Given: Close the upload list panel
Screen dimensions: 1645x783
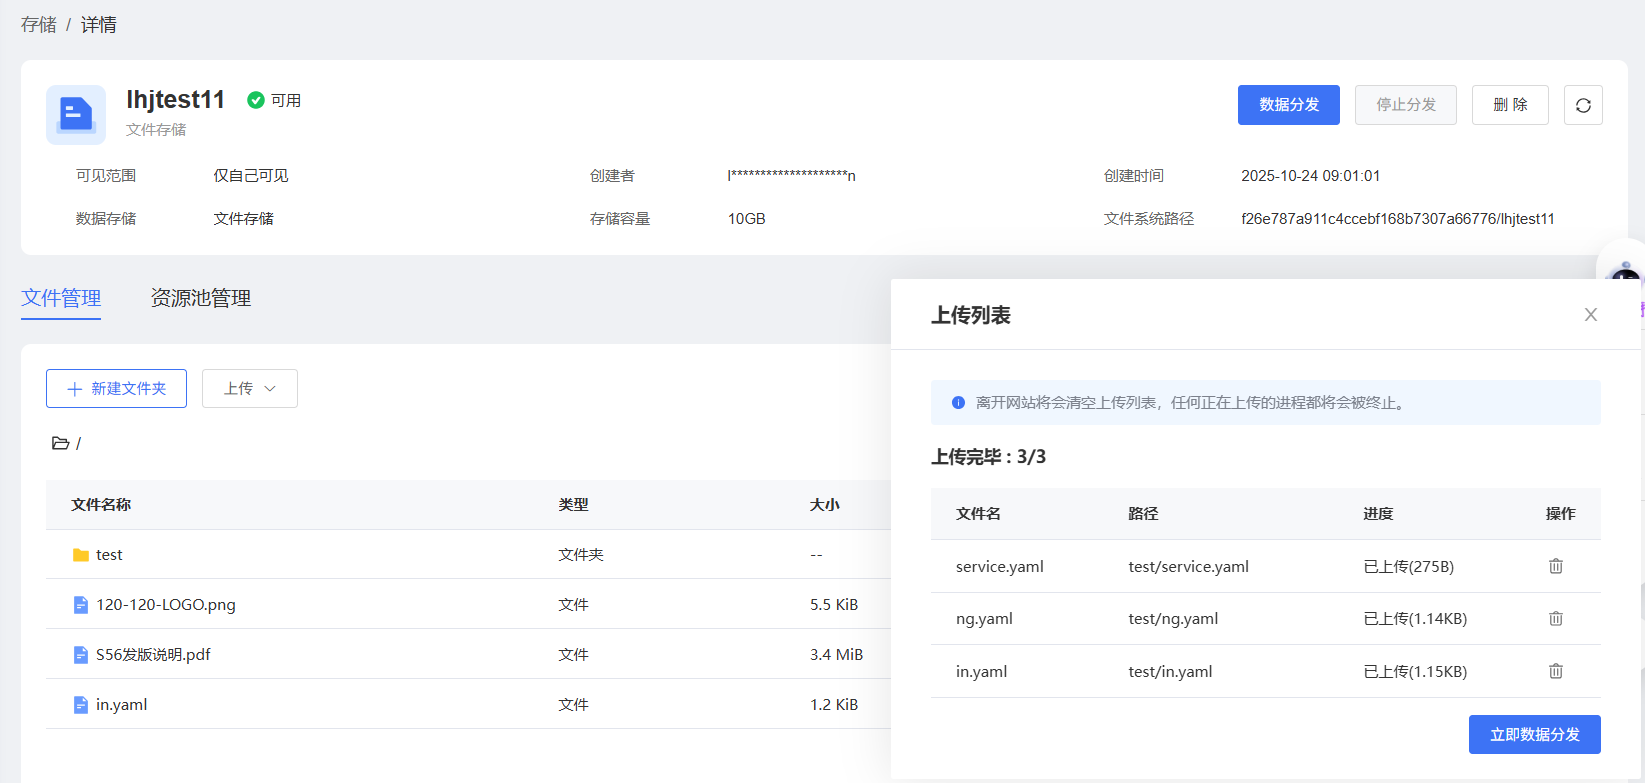Looking at the screenshot, I should click(x=1590, y=315).
